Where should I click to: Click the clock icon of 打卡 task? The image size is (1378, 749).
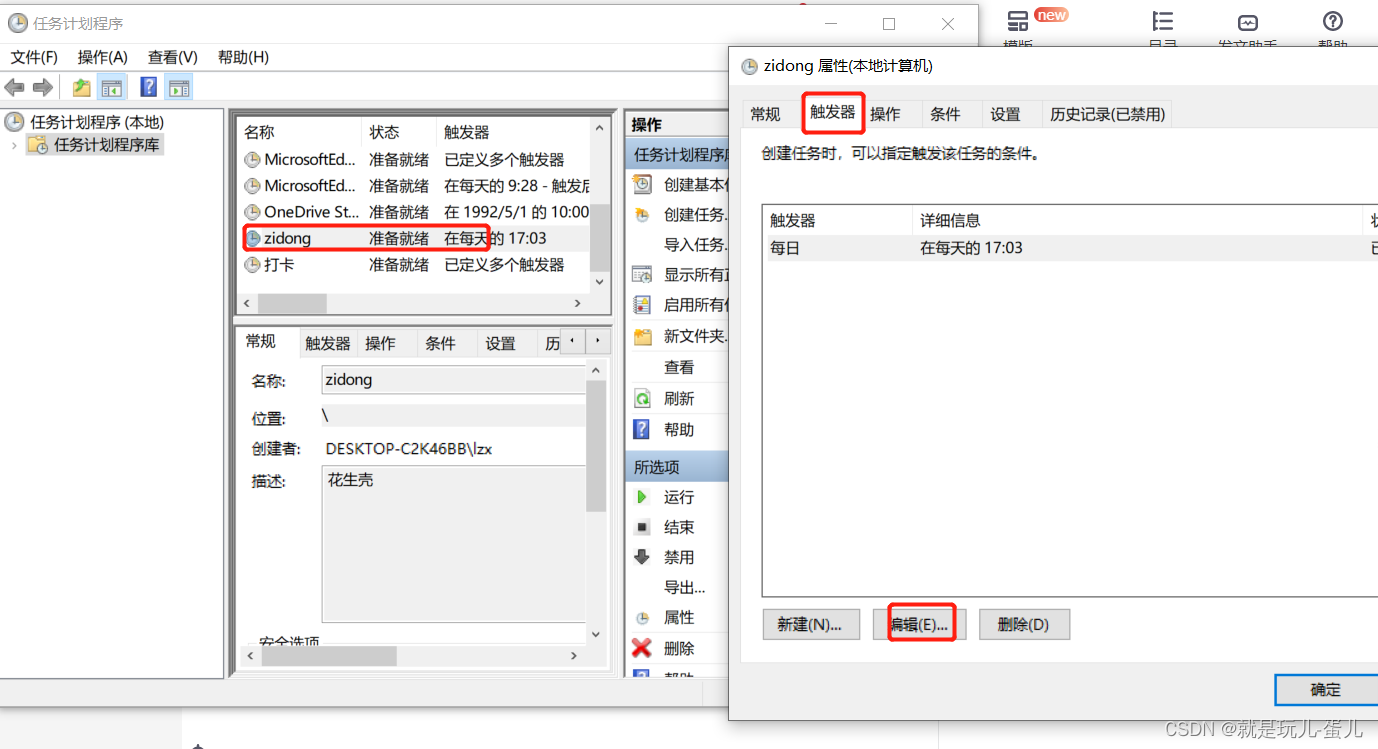pyautogui.click(x=253, y=265)
